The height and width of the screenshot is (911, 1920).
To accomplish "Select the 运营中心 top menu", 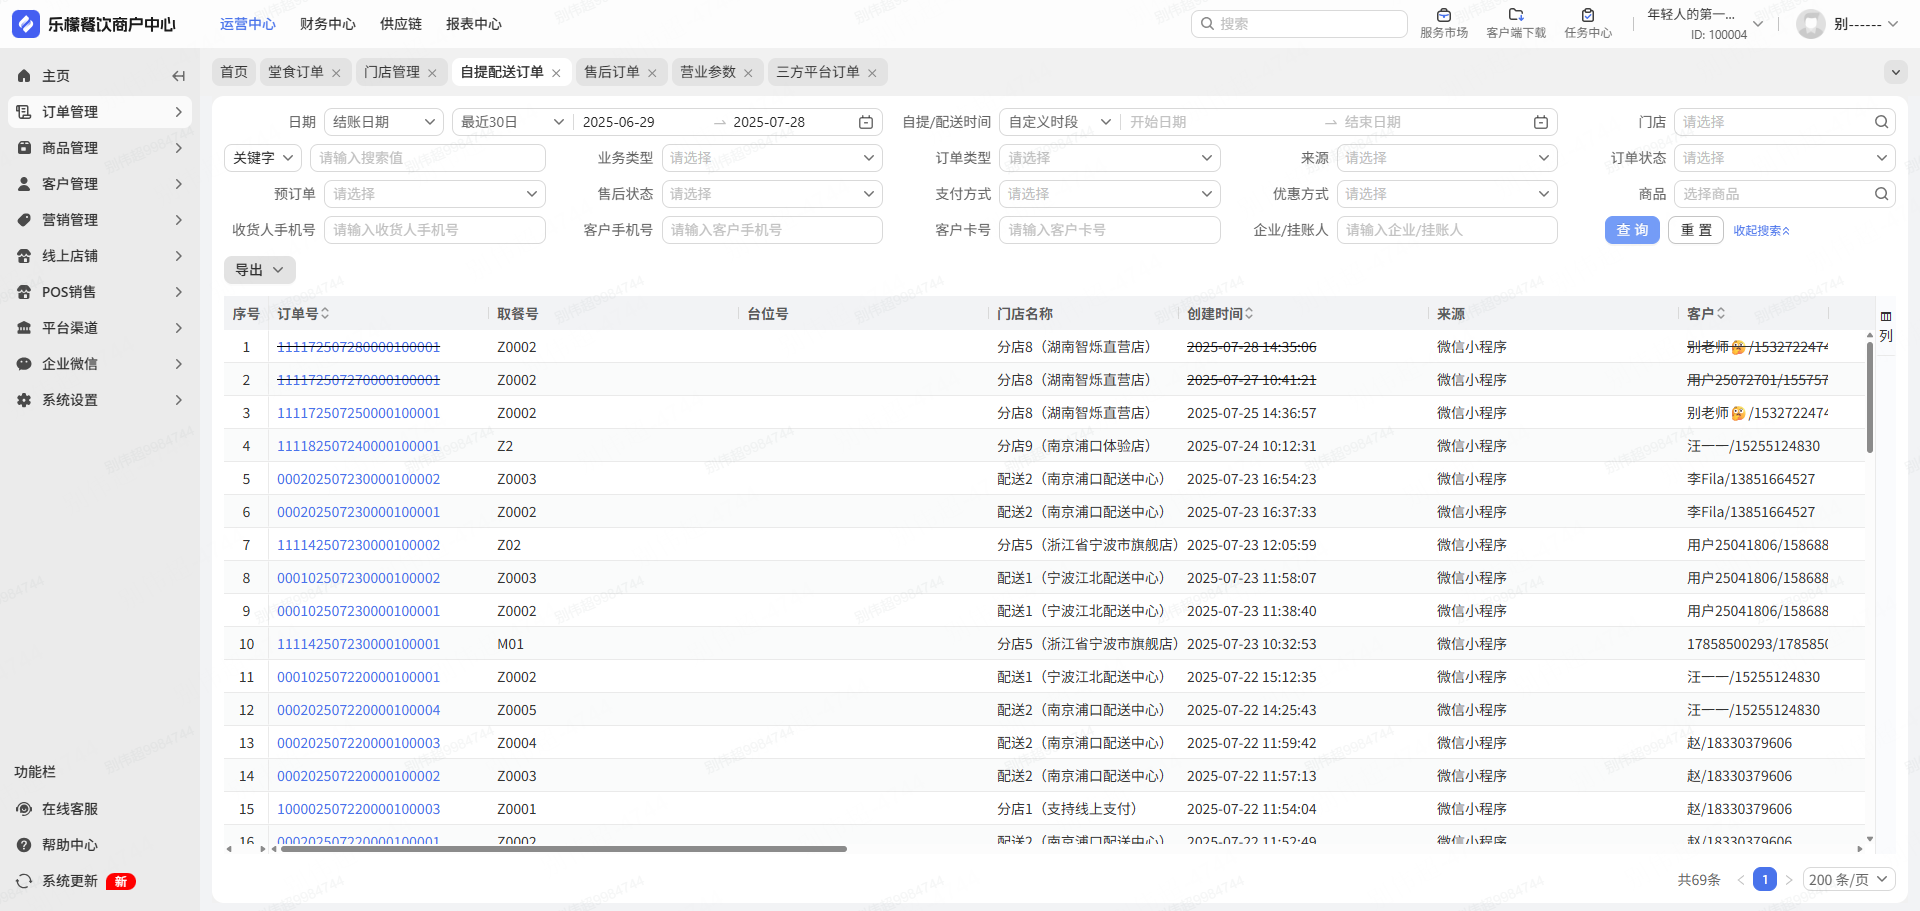I will tap(248, 24).
